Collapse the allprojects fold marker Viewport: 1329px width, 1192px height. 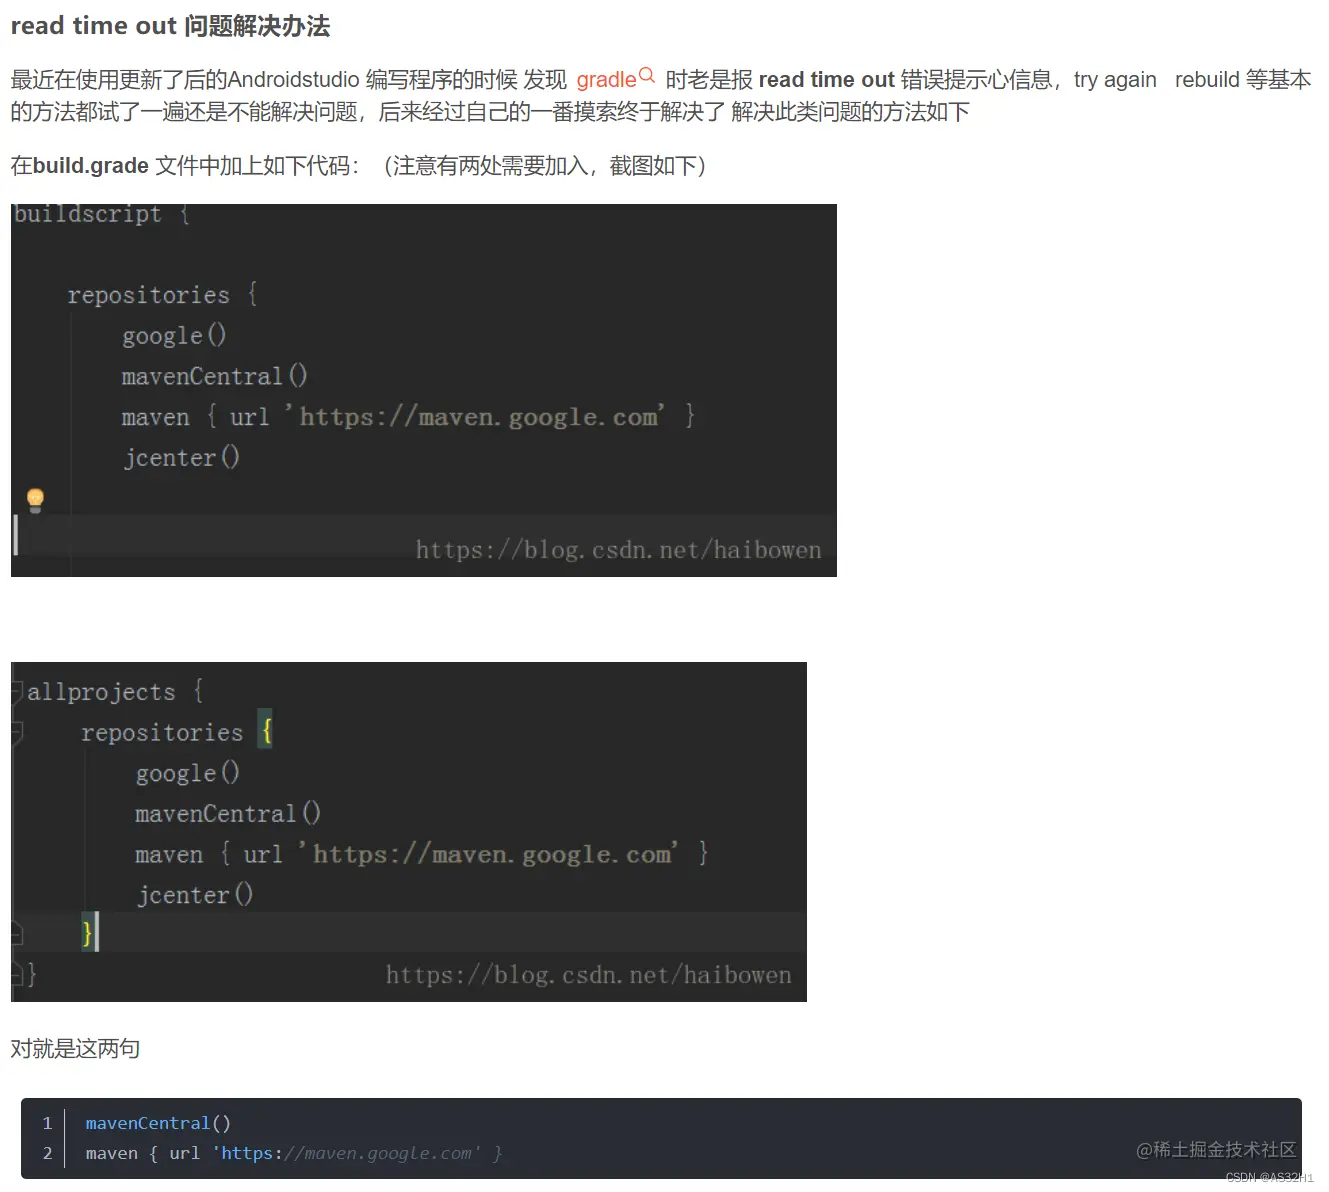click(x=17, y=691)
